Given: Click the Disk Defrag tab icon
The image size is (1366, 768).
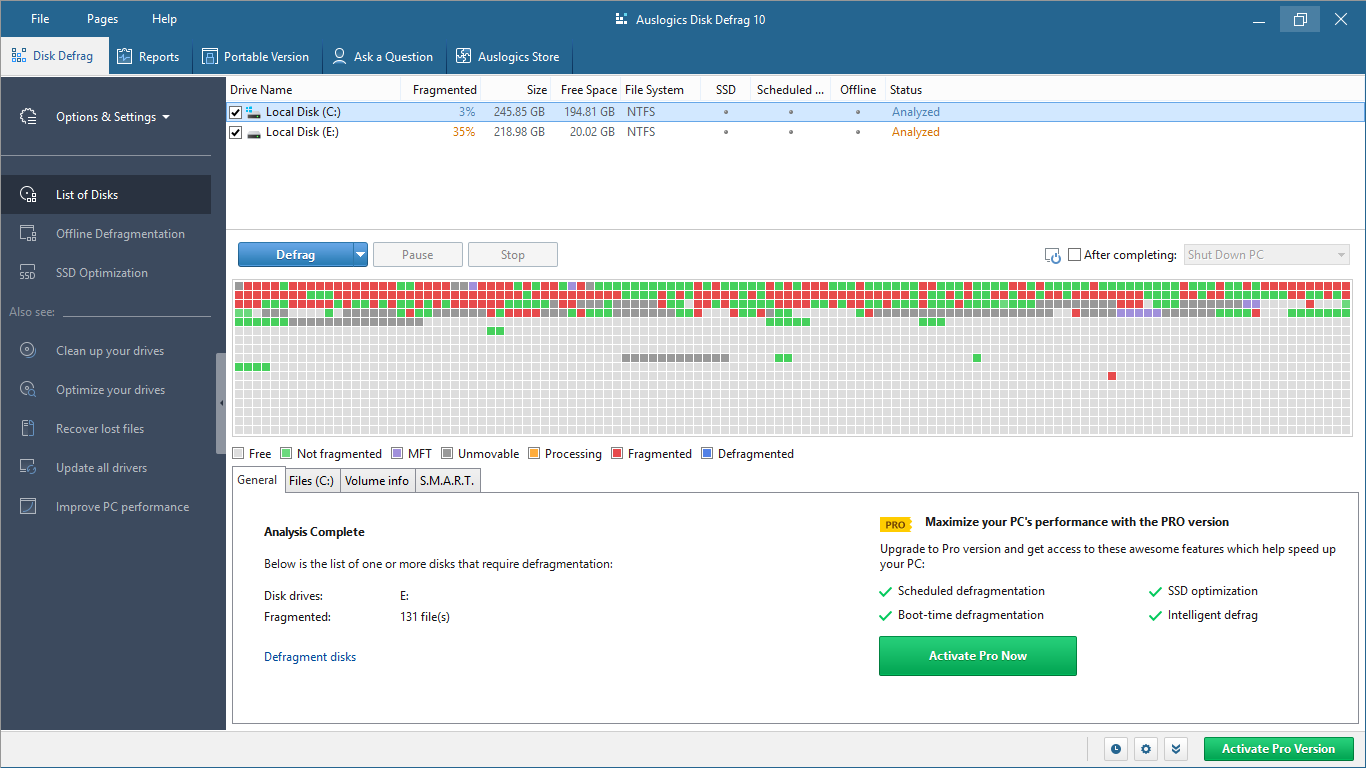Looking at the screenshot, I should pyautogui.click(x=18, y=56).
